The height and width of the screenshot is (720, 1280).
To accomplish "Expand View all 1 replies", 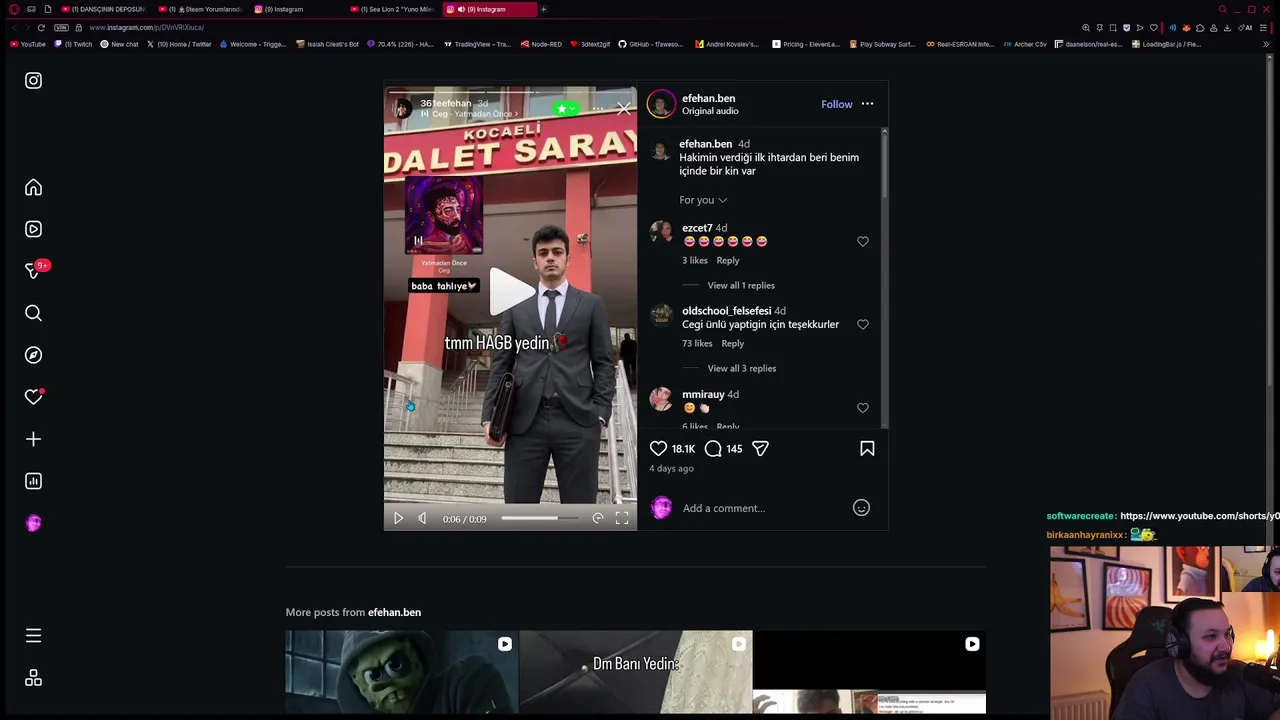I will coord(741,285).
